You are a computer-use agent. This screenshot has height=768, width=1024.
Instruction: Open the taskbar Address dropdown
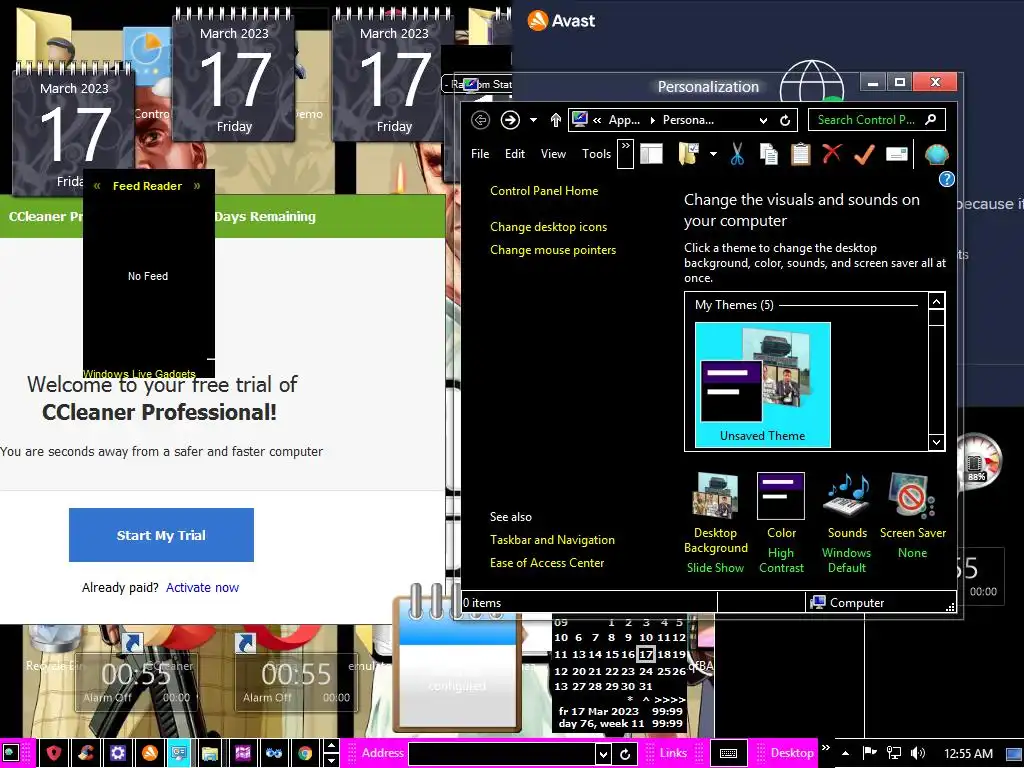pos(603,754)
